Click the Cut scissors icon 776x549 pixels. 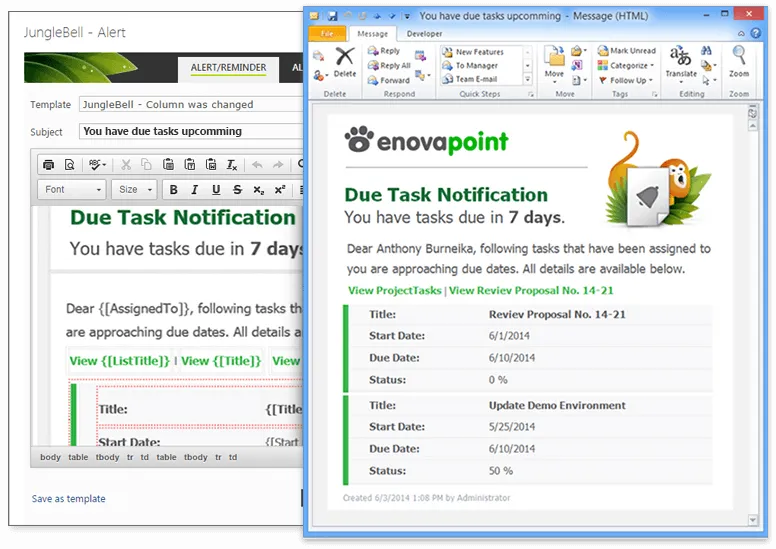point(126,165)
